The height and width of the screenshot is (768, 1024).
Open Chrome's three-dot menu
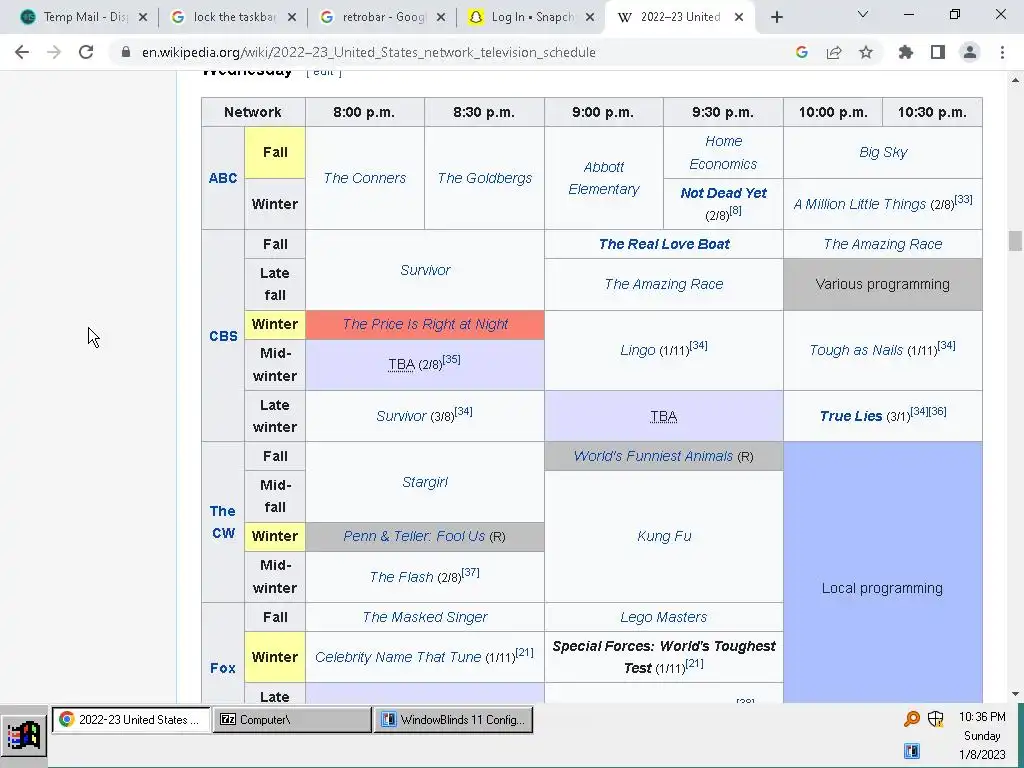[1002, 52]
